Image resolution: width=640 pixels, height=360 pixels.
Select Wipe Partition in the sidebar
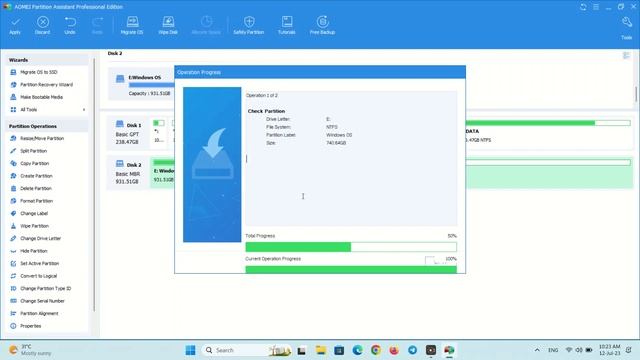[35, 226]
